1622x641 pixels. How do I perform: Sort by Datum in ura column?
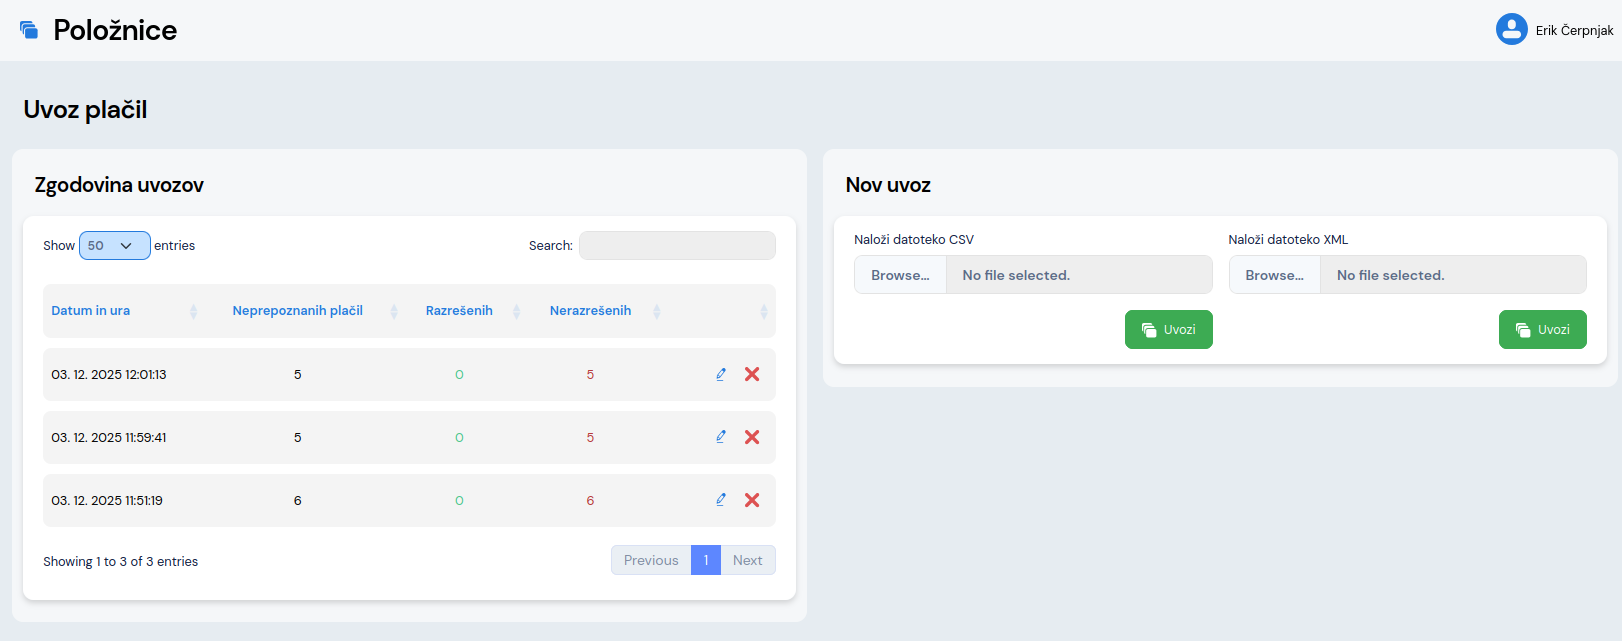pyautogui.click(x=91, y=311)
